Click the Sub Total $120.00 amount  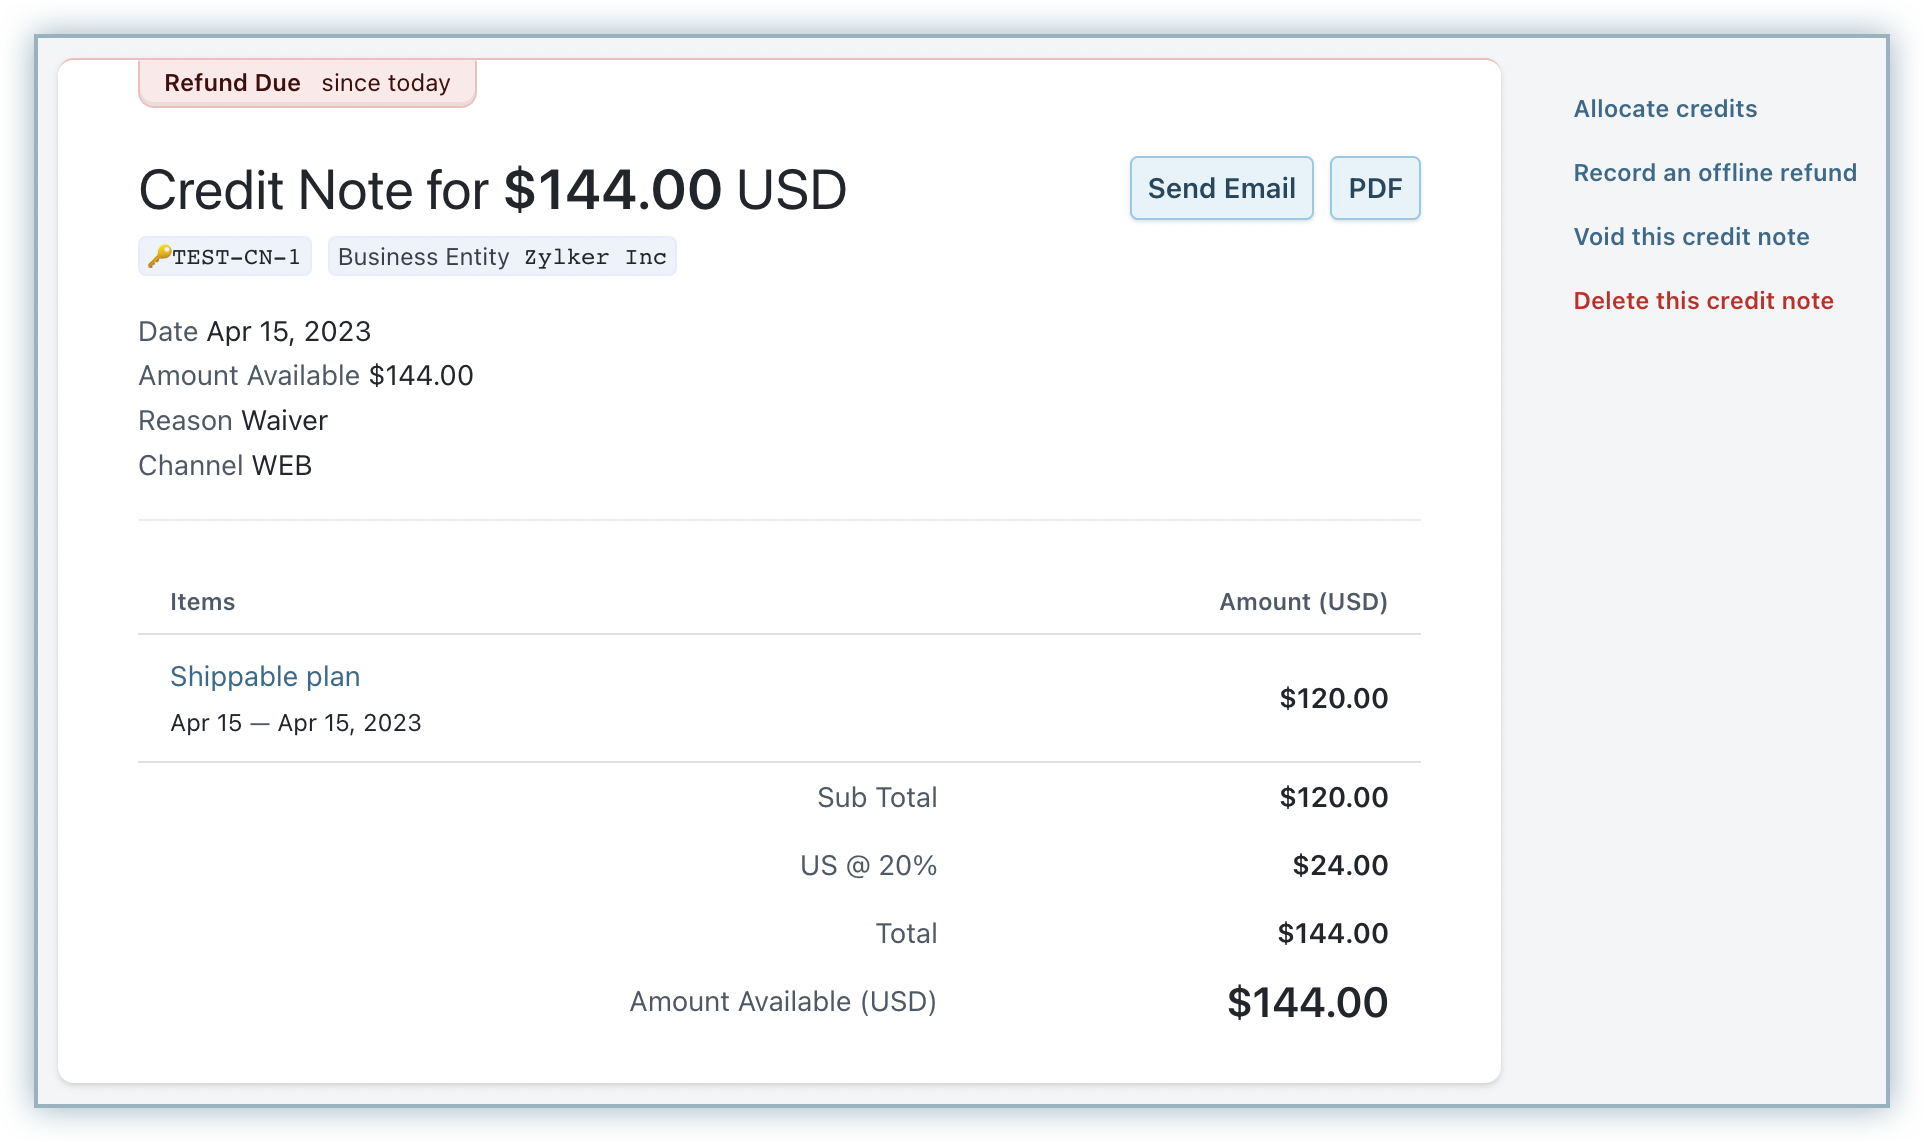(x=1333, y=798)
